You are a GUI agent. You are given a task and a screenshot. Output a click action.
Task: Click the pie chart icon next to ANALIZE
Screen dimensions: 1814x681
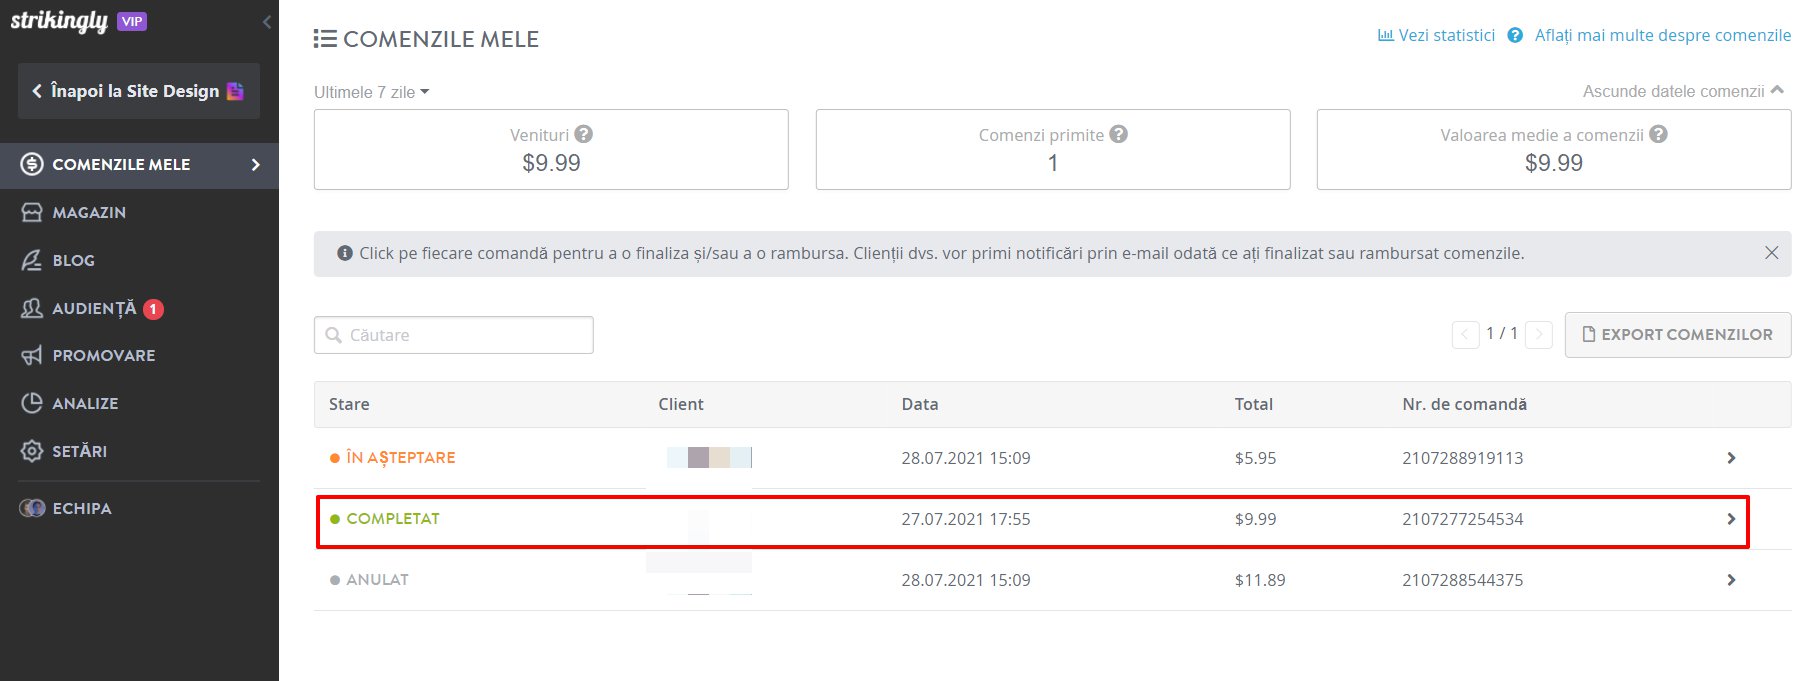[32, 403]
